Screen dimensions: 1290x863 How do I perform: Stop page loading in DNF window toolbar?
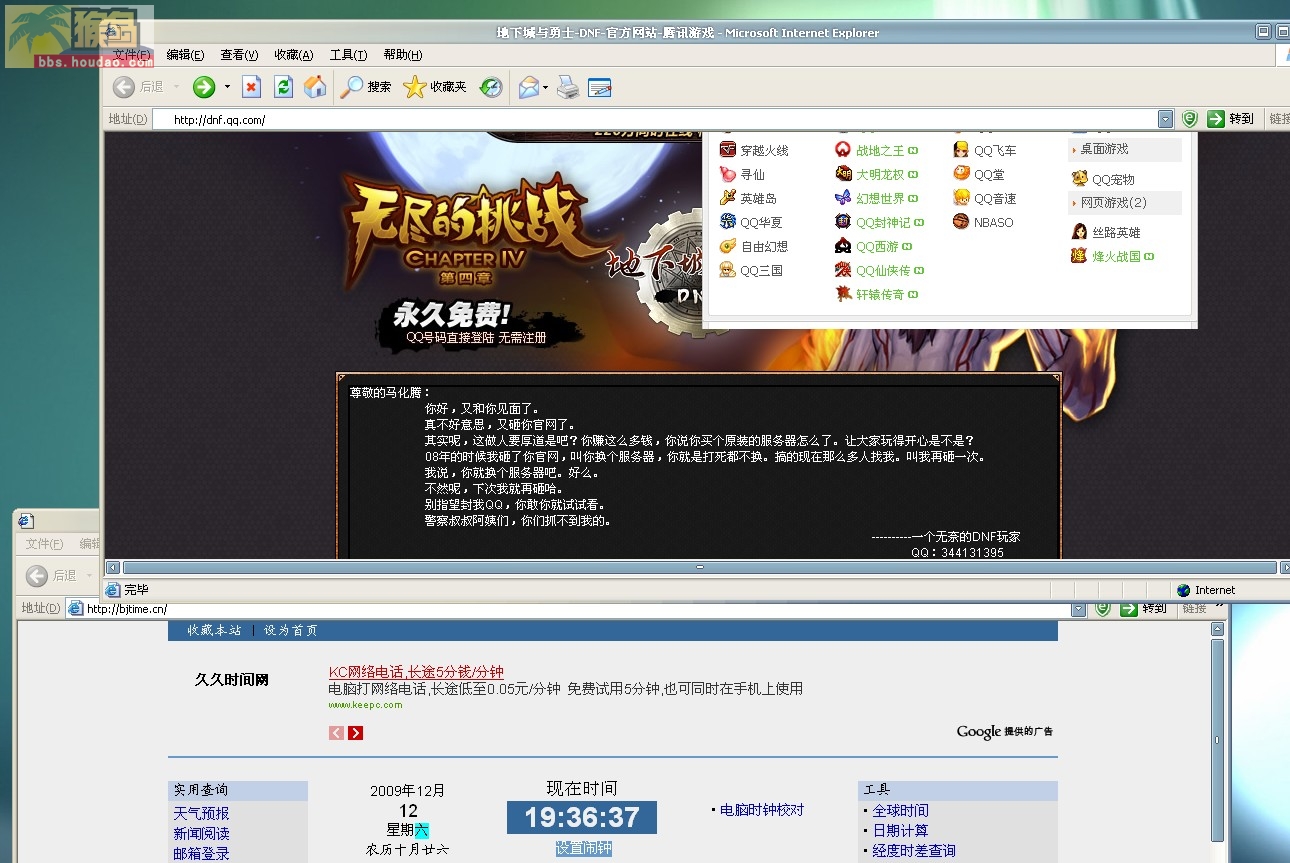point(252,87)
